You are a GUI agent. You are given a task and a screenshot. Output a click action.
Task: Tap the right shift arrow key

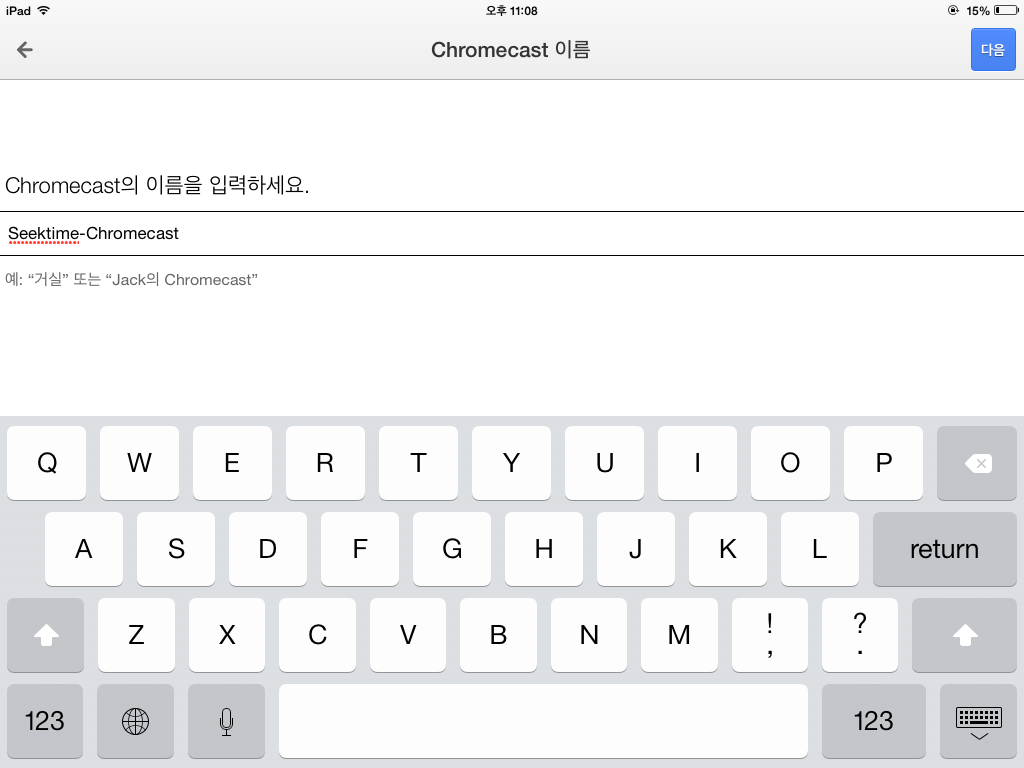965,635
